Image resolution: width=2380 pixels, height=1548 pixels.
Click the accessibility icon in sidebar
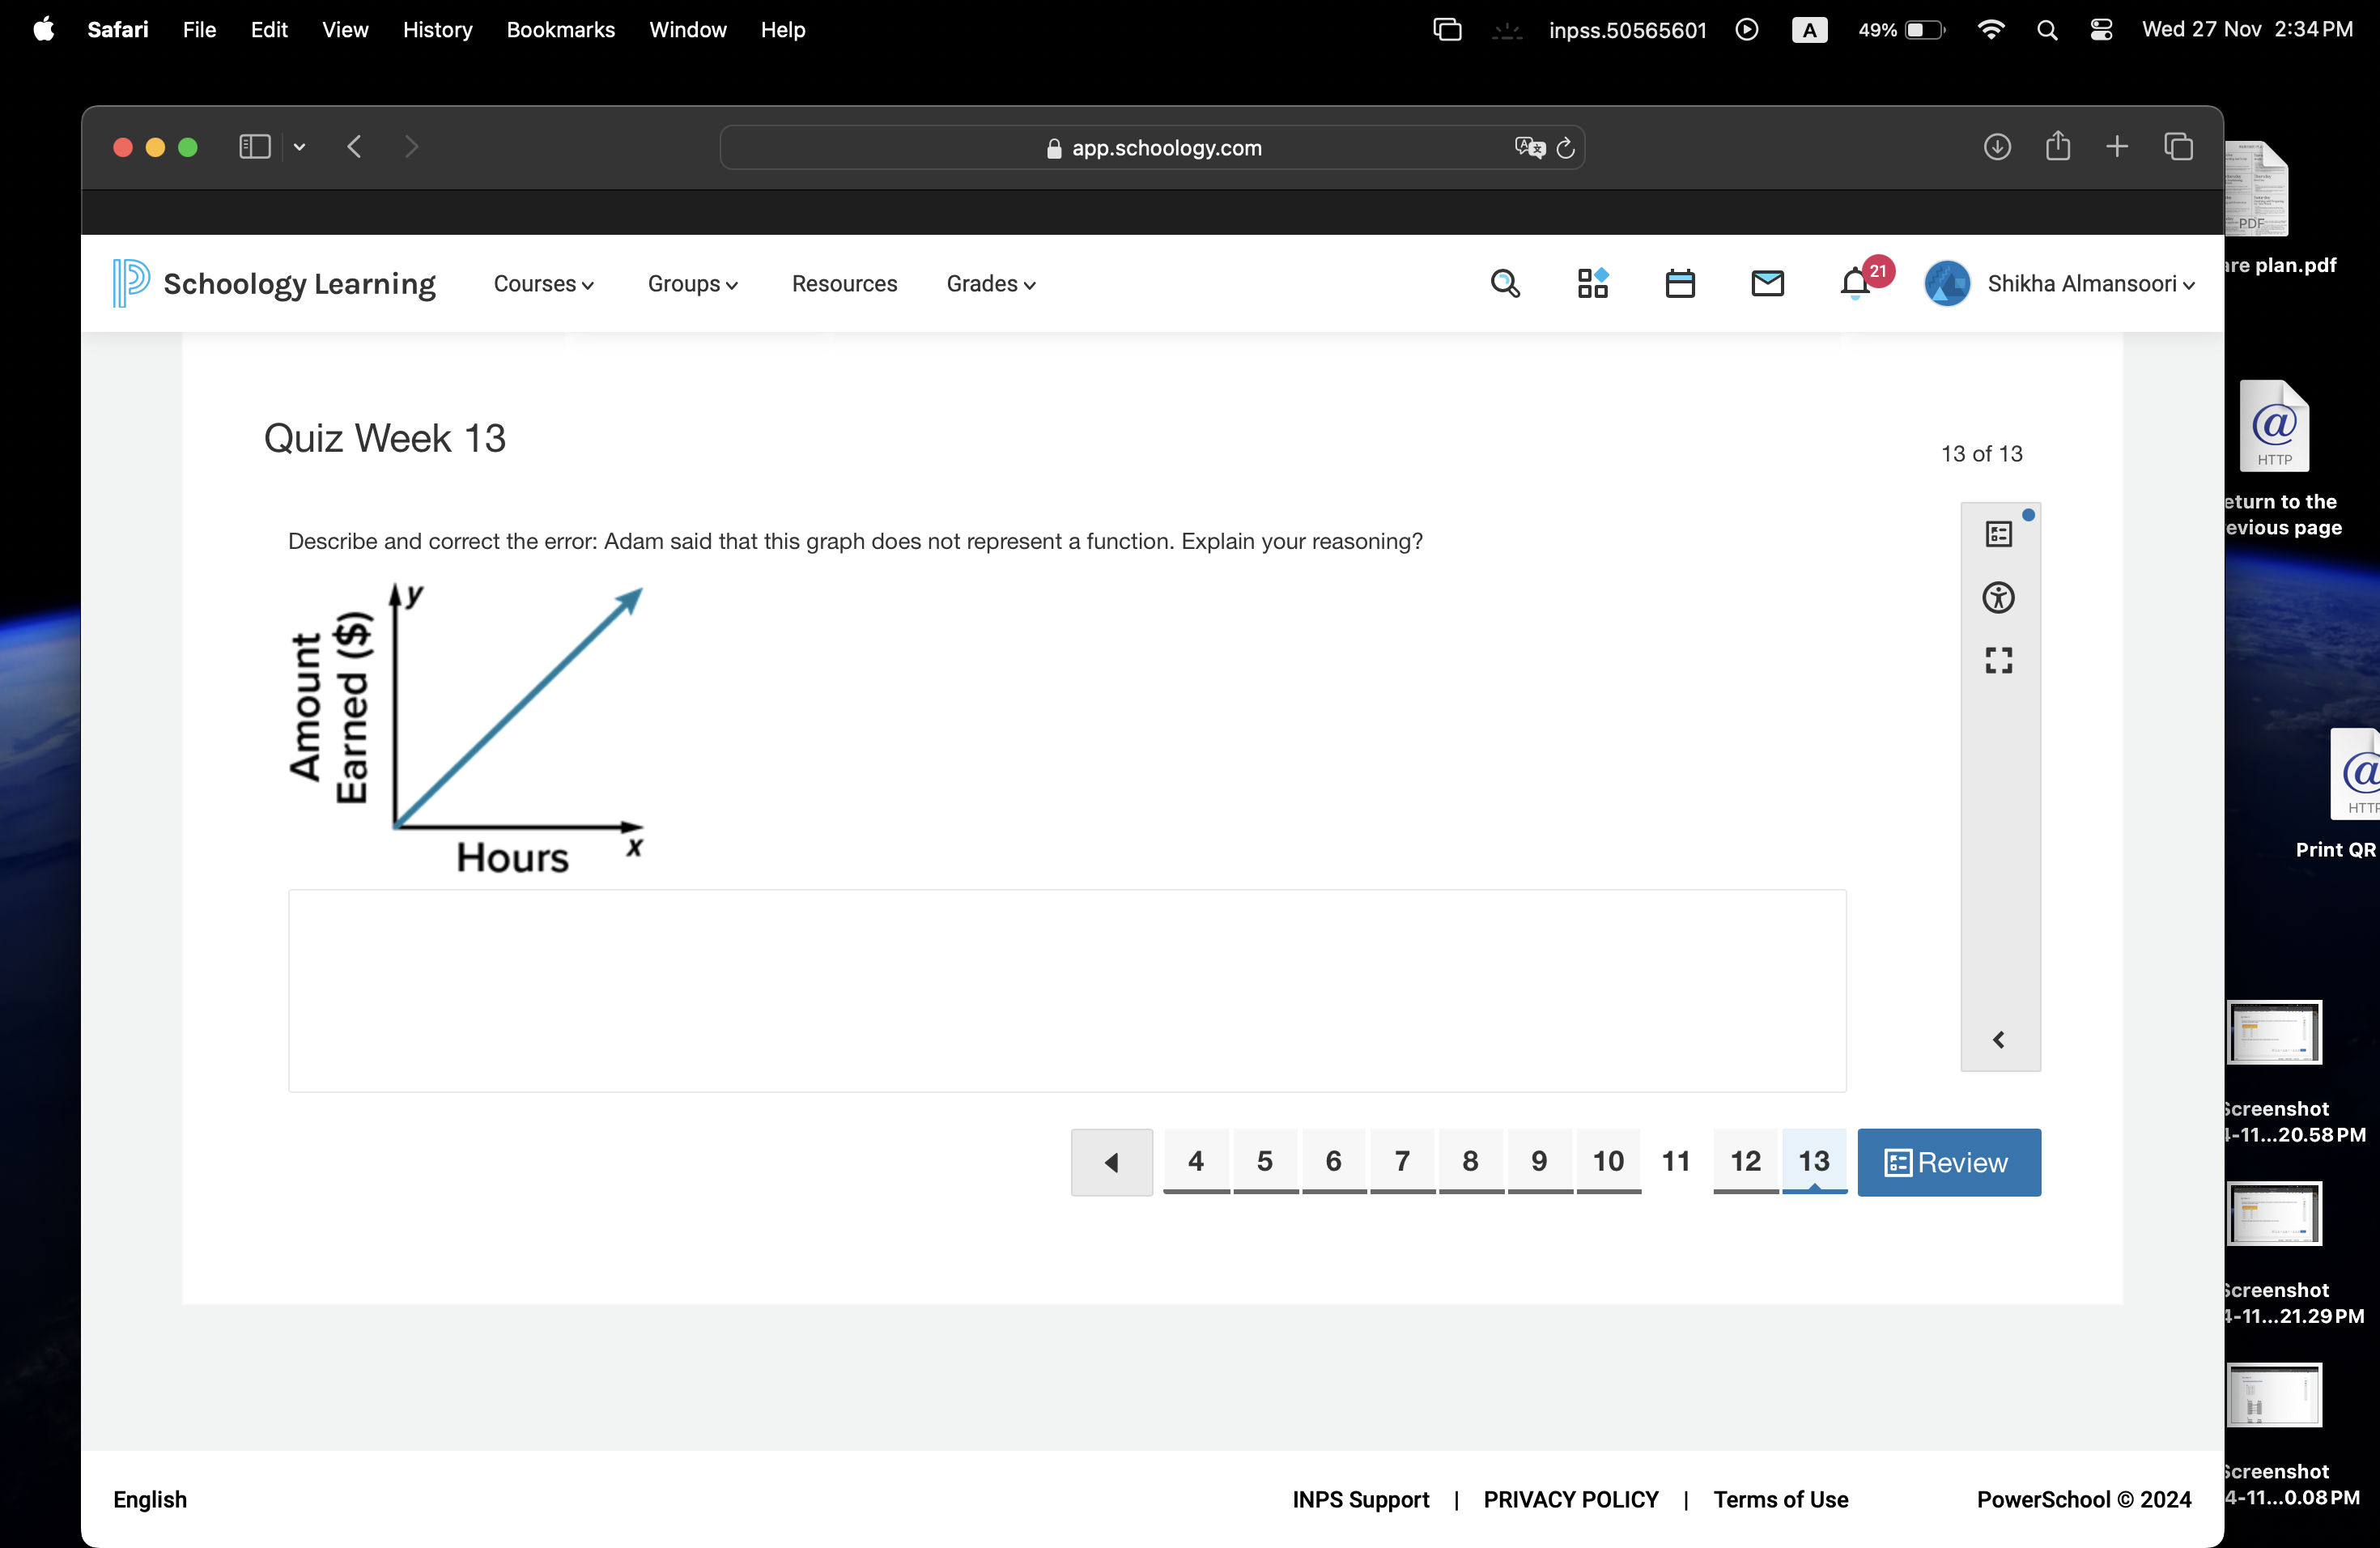[x=2000, y=597]
